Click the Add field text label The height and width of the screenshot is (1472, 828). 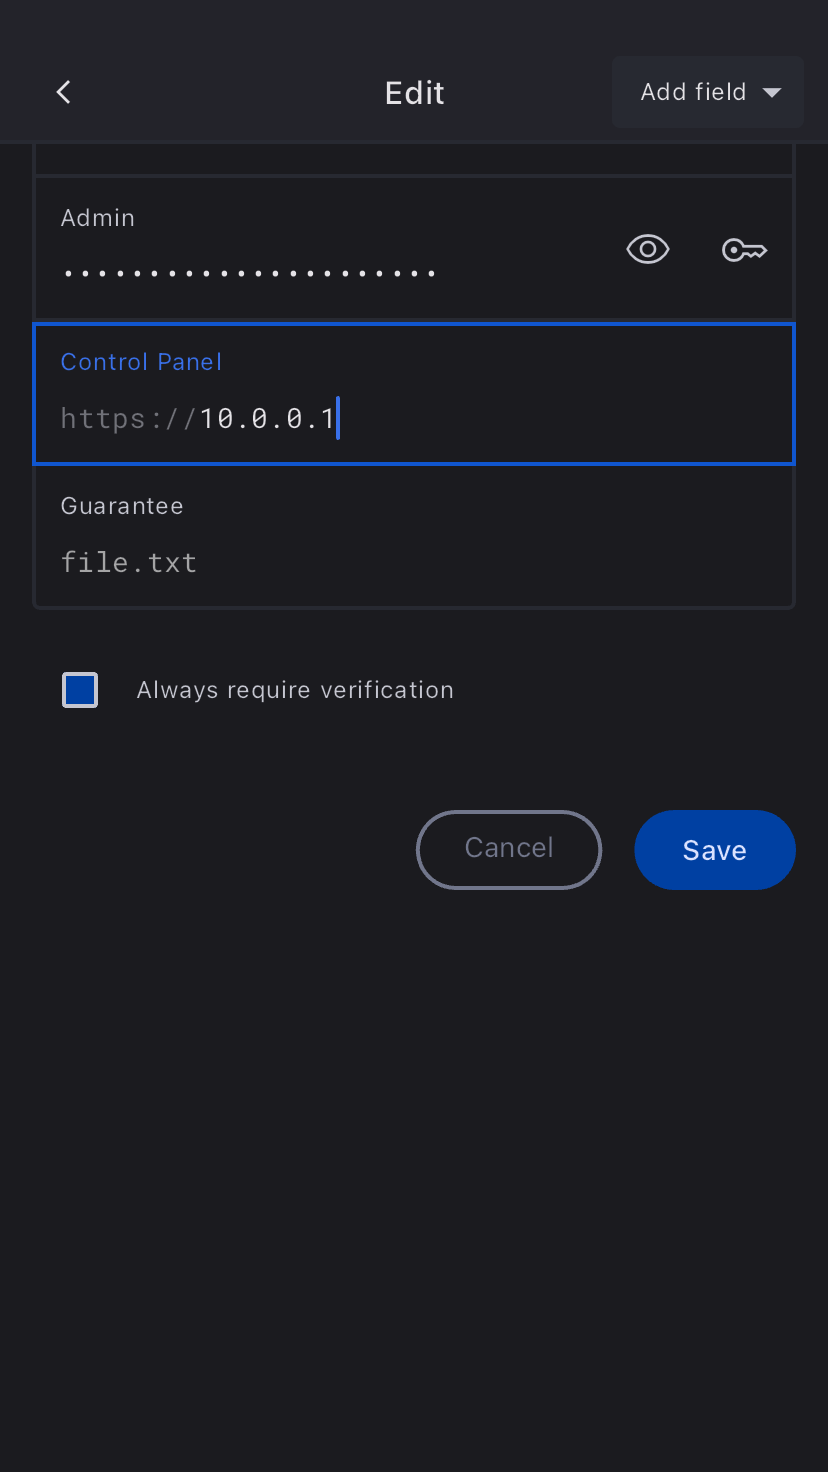point(693,93)
